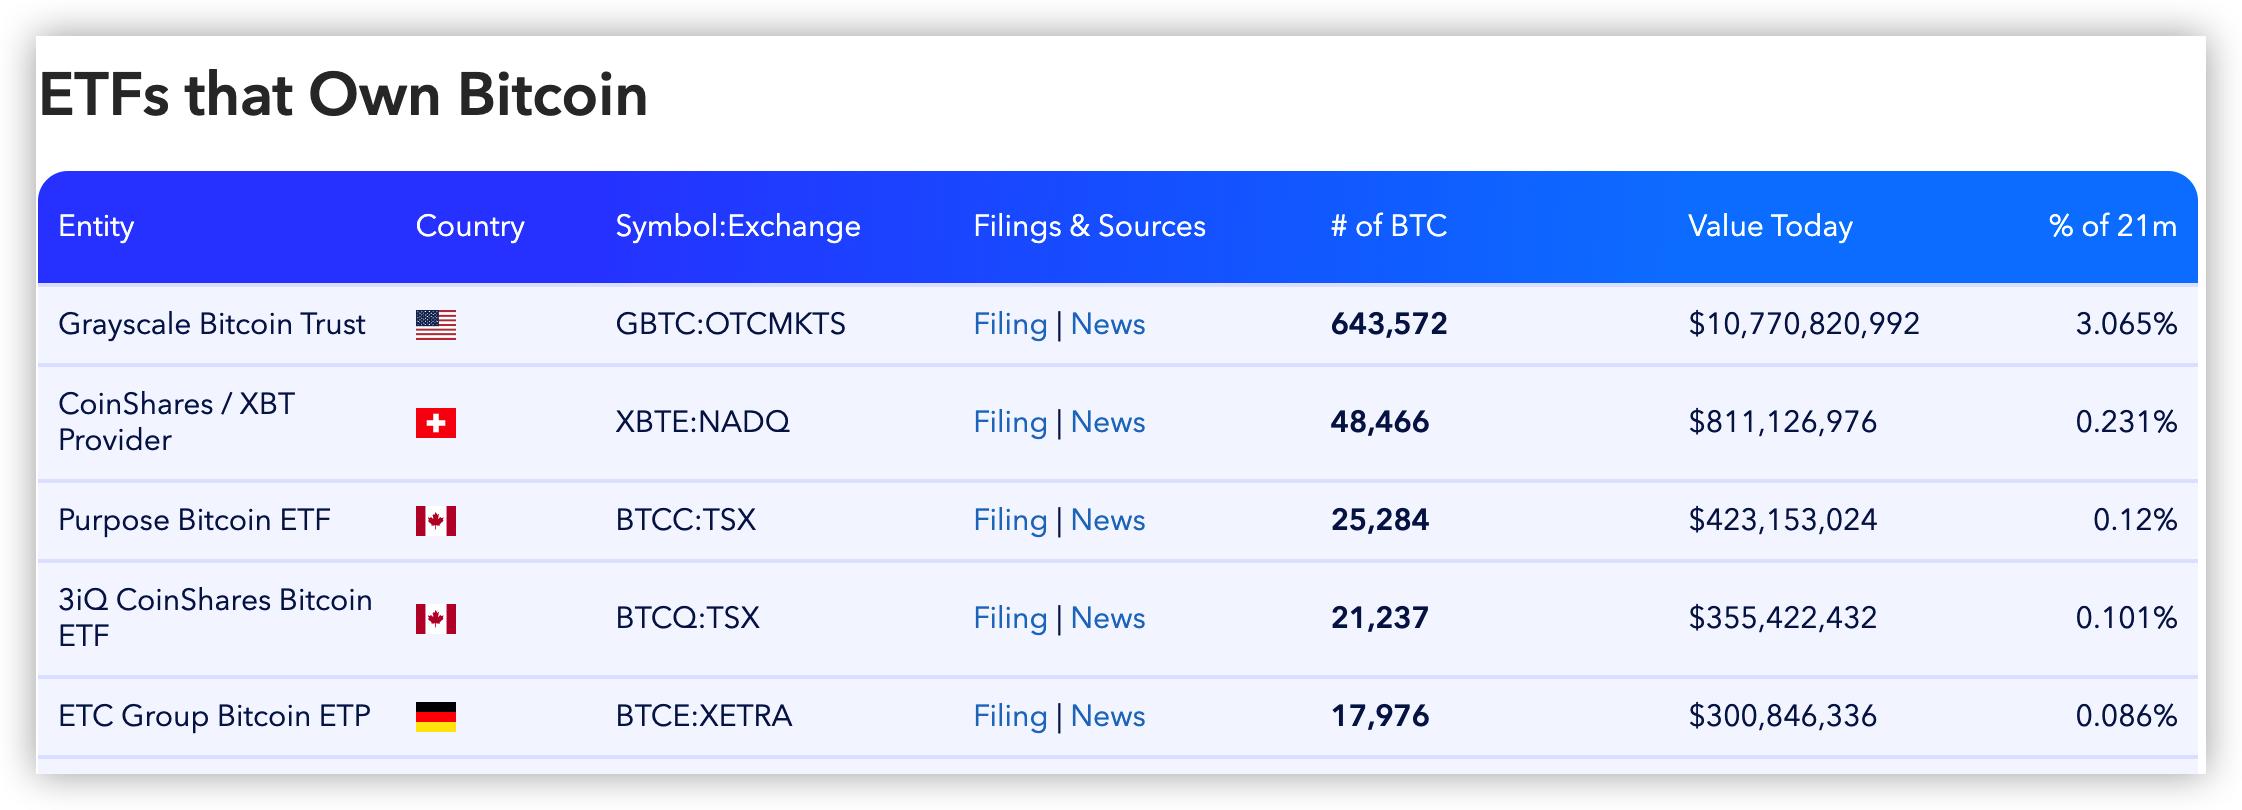Select the Grayscale Bitcoin Trust entity name
The height and width of the screenshot is (810, 2242).
(212, 324)
